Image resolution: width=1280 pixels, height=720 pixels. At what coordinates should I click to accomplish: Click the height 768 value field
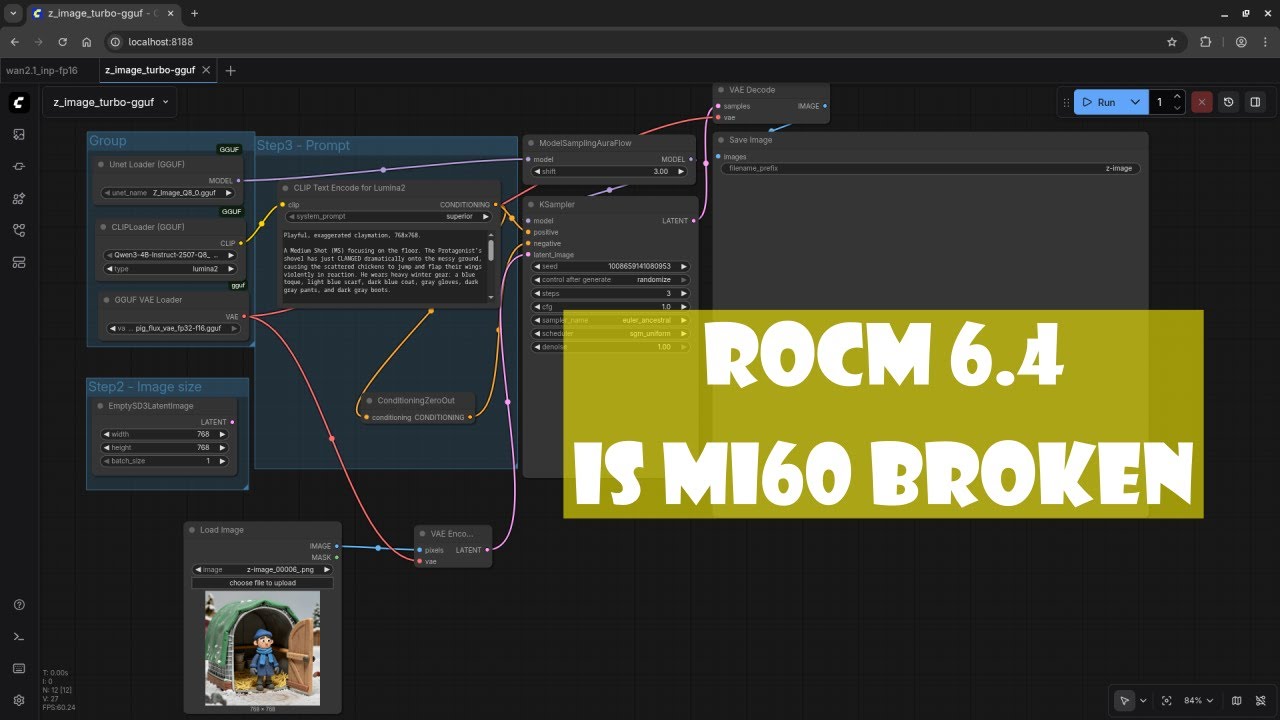[x=166, y=447]
